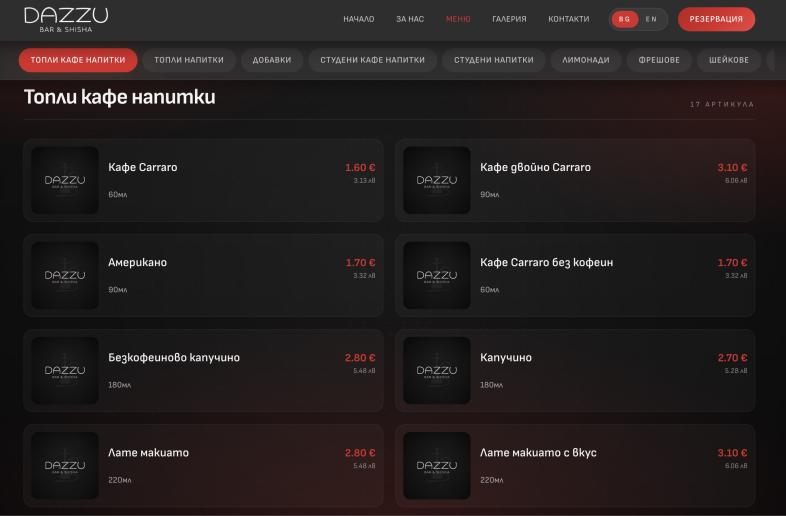Select the МЕНЮ navigation item
The width and height of the screenshot is (786, 516).
tap(458, 19)
